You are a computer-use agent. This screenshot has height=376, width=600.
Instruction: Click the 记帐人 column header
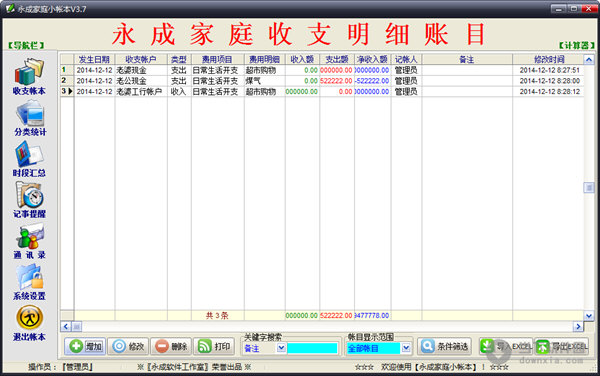[x=406, y=59]
